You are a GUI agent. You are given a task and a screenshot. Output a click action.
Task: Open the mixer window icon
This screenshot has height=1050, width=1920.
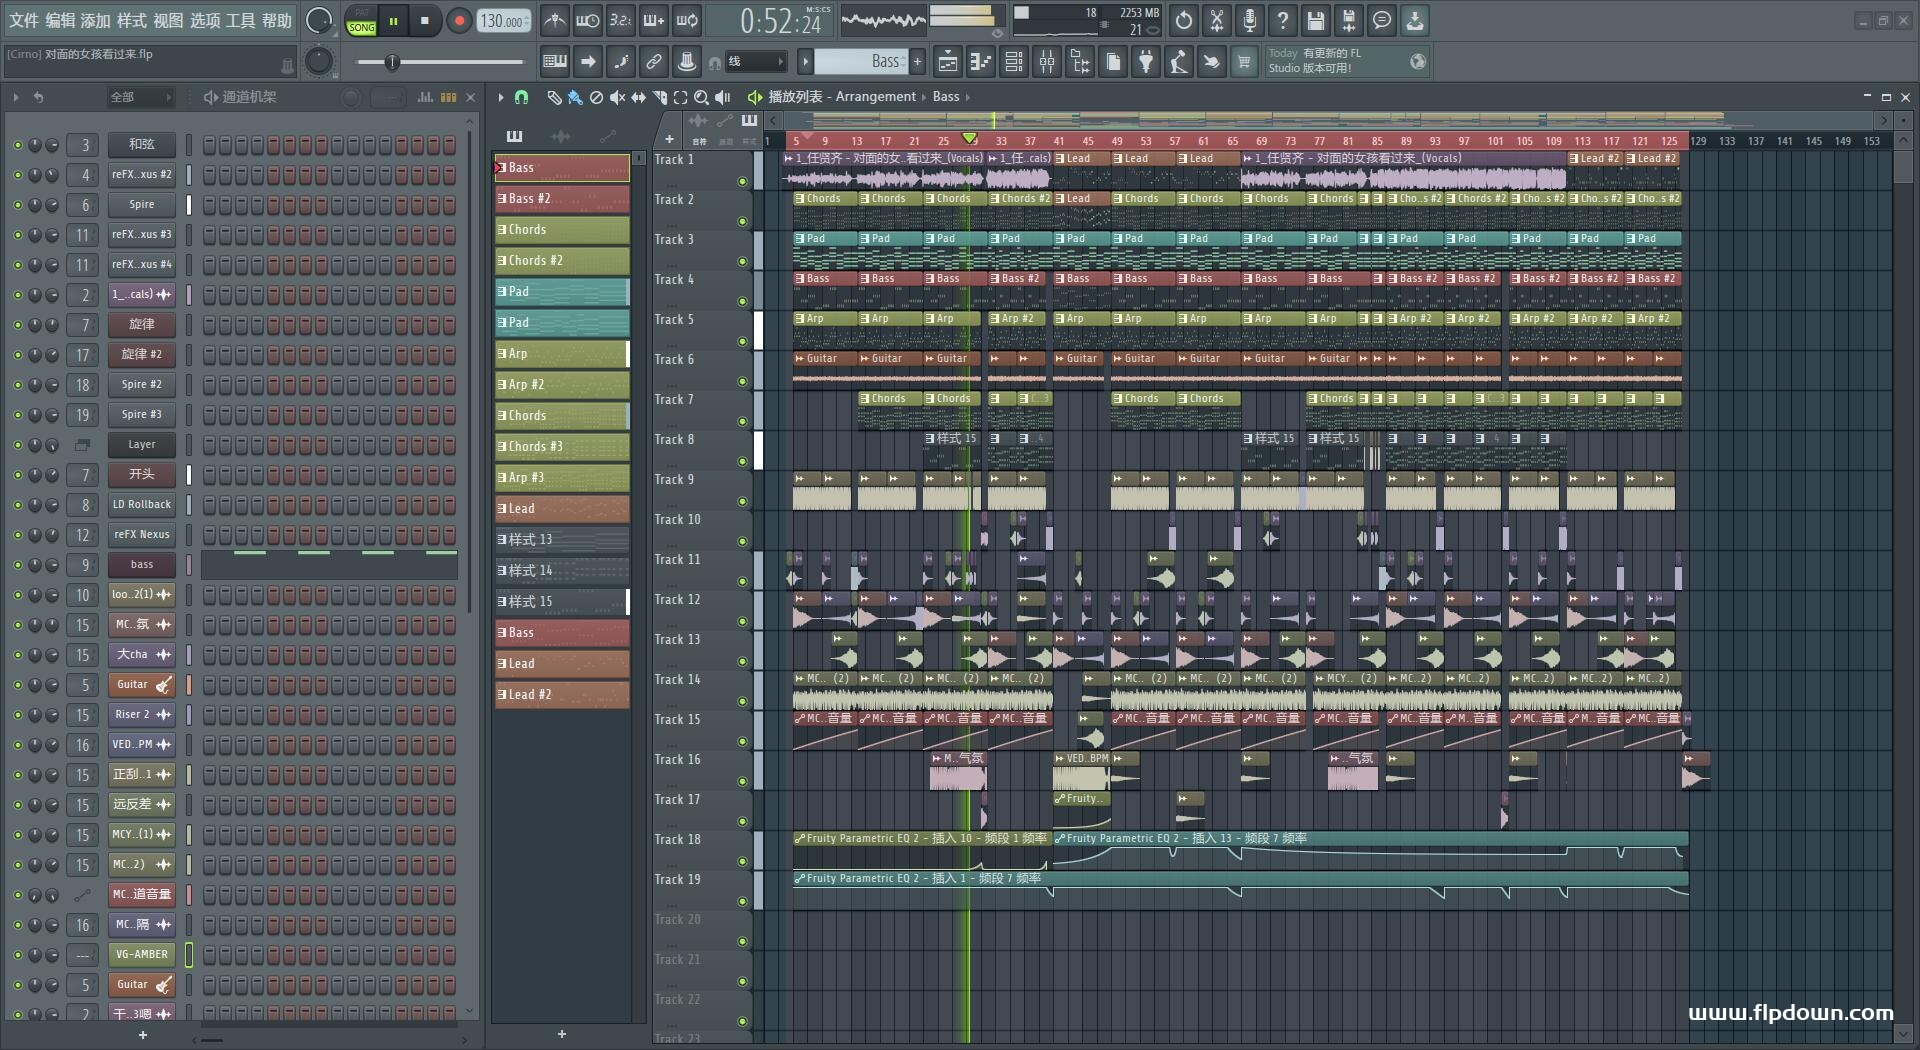tap(1047, 62)
